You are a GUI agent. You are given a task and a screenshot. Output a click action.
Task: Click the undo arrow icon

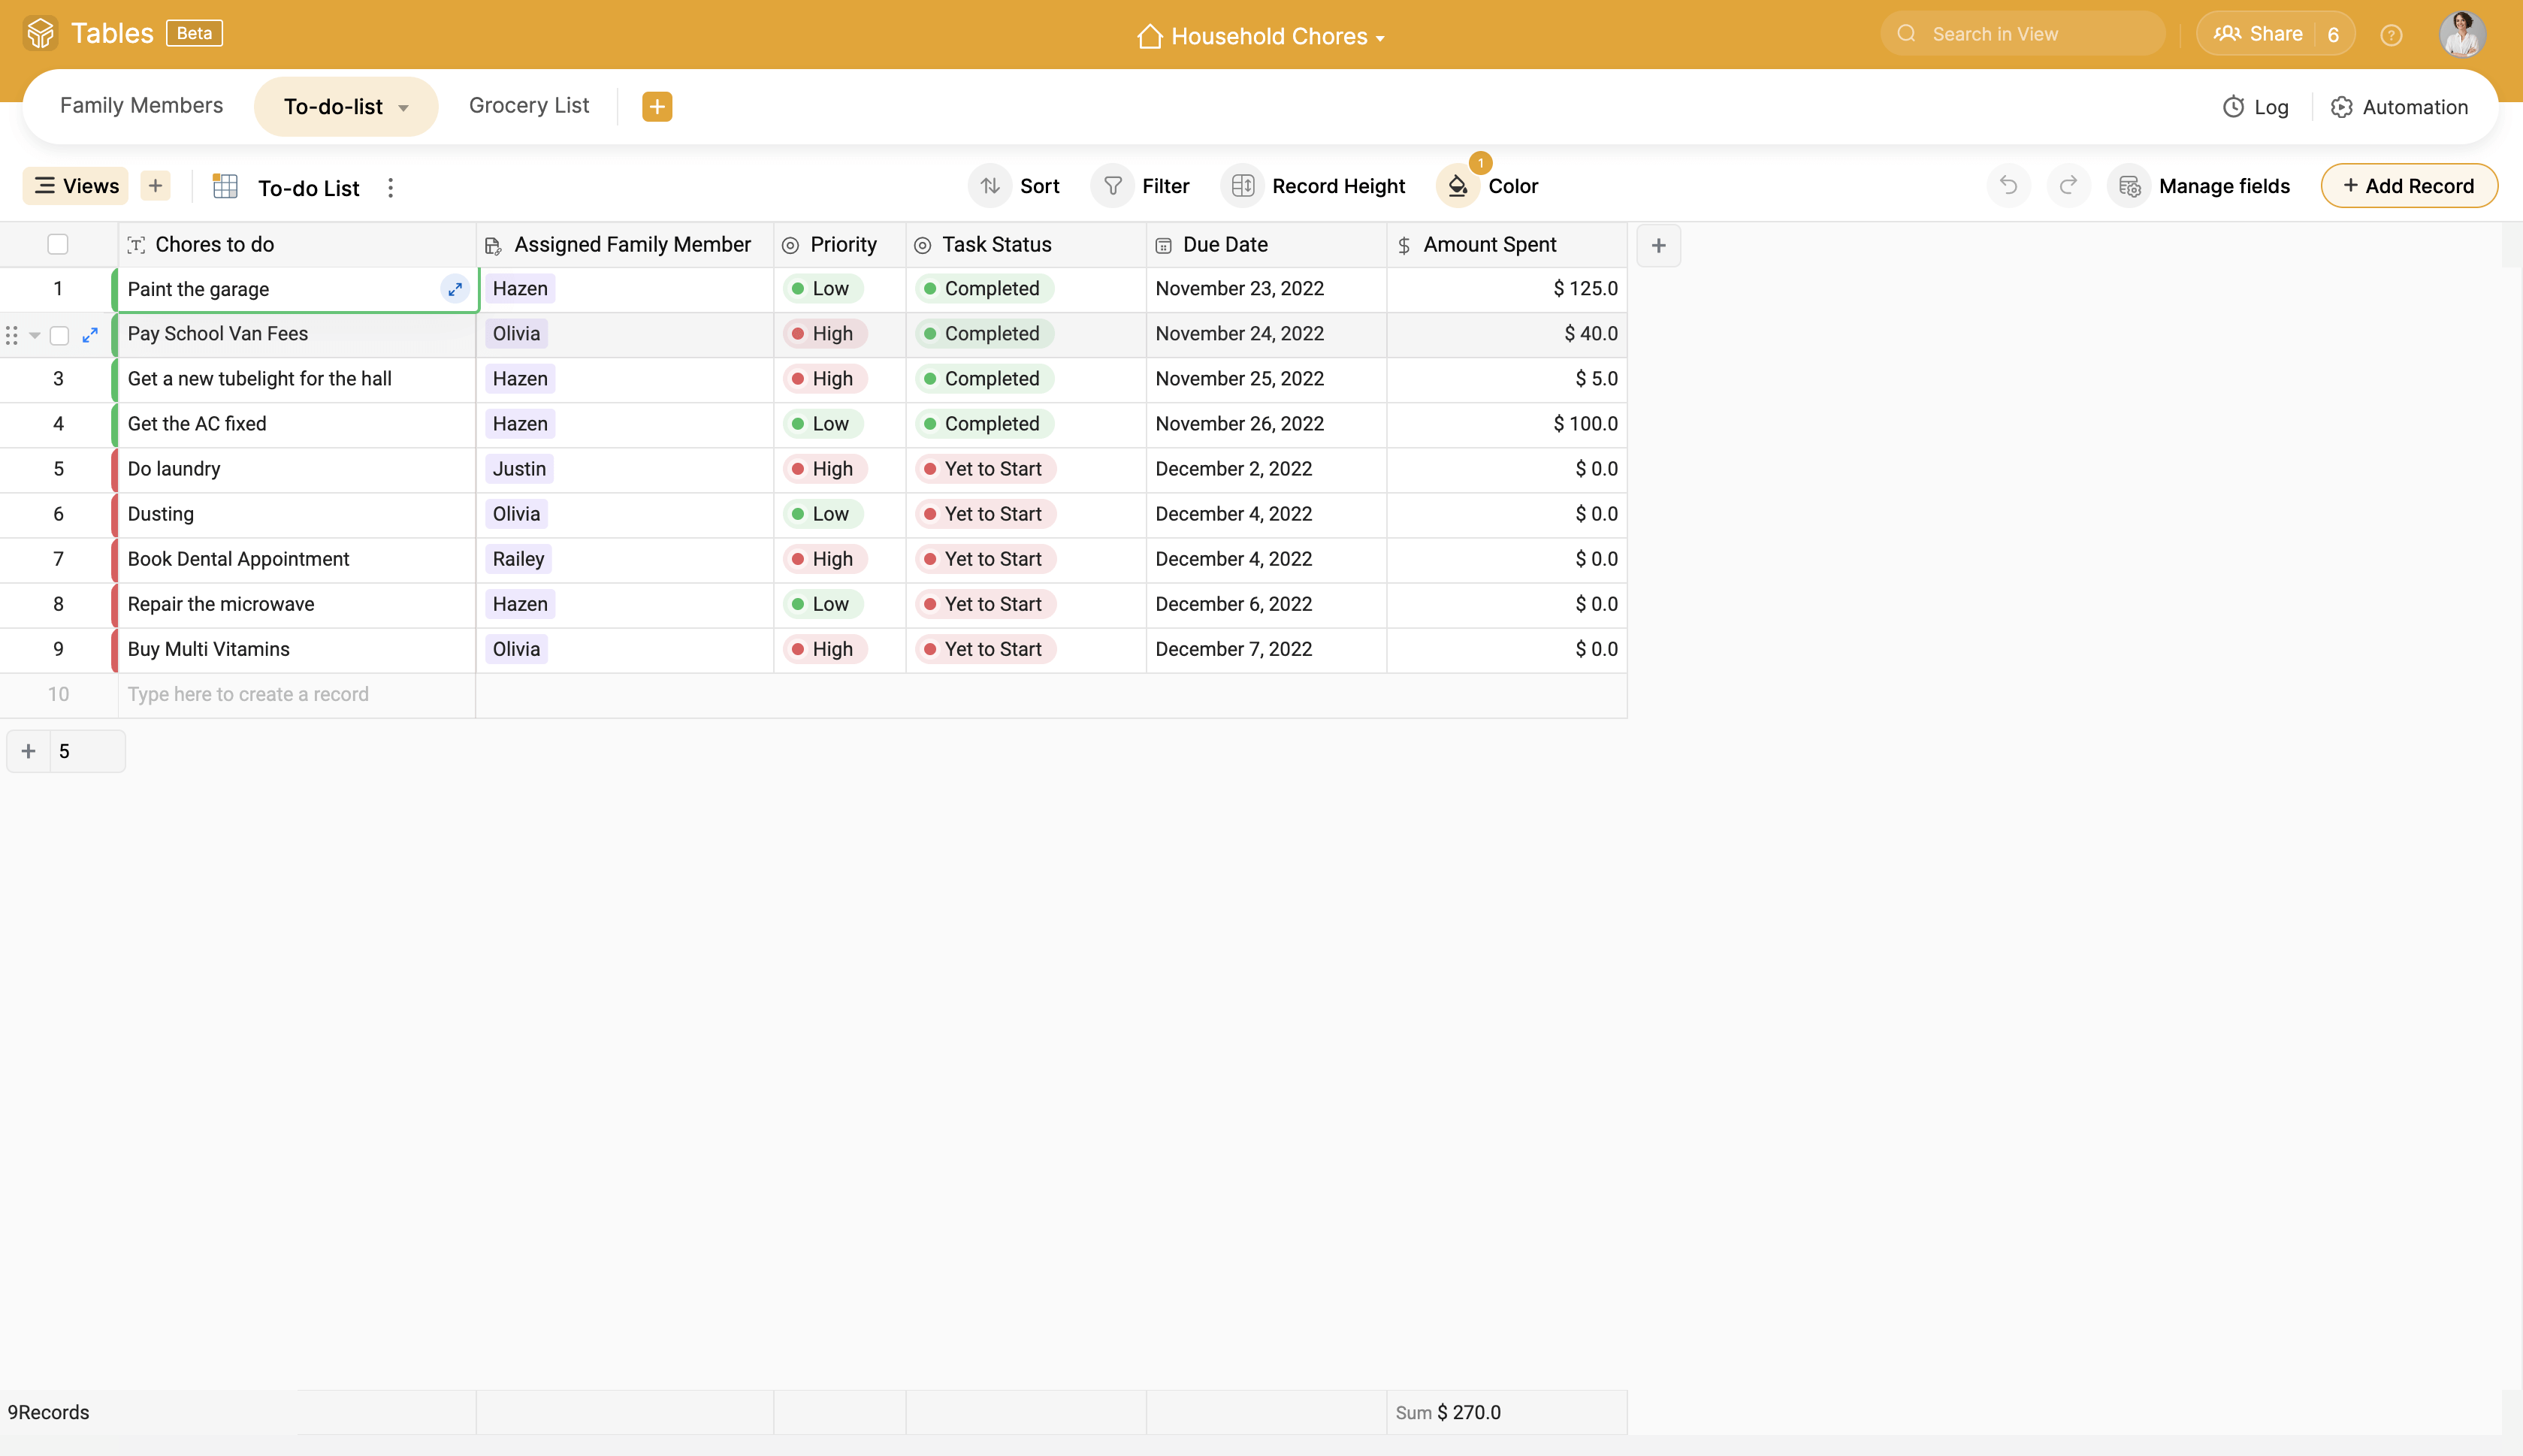pyautogui.click(x=2008, y=185)
